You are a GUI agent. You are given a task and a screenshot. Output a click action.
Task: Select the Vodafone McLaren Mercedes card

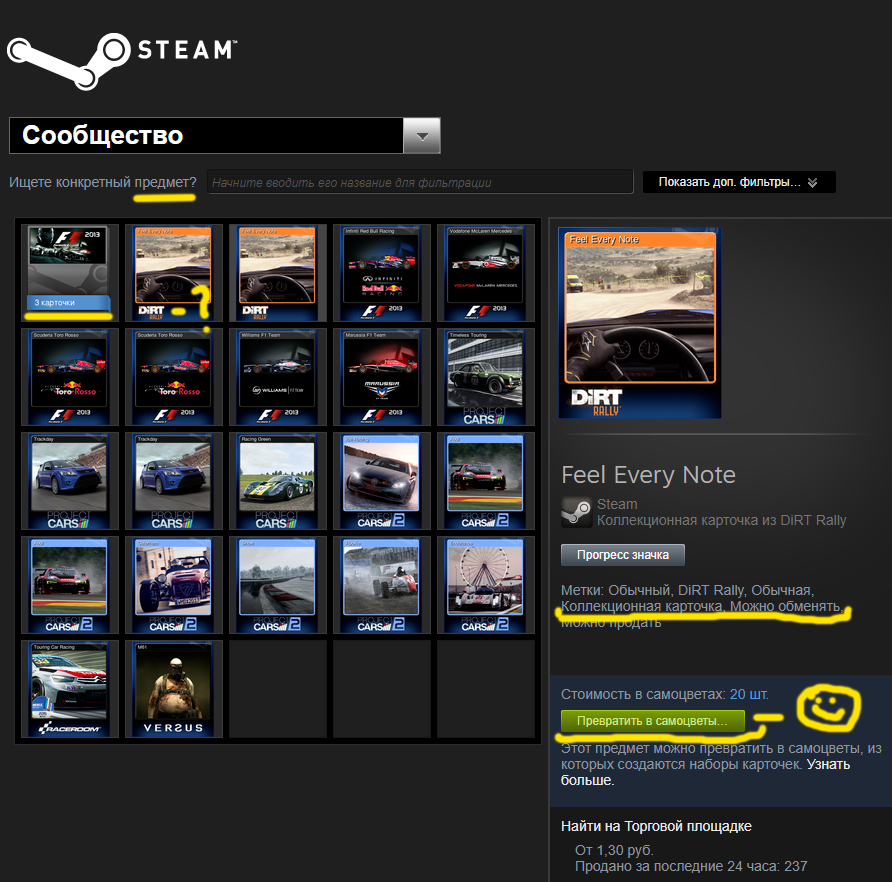click(x=485, y=272)
